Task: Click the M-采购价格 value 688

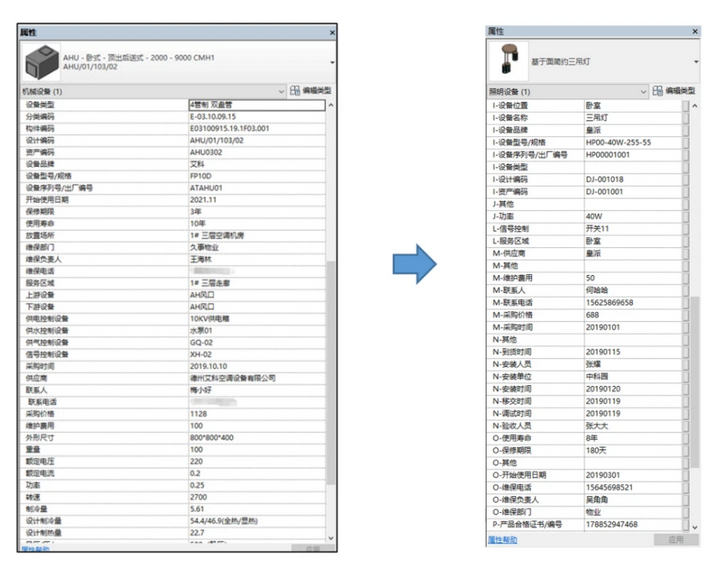Action: 592,315
